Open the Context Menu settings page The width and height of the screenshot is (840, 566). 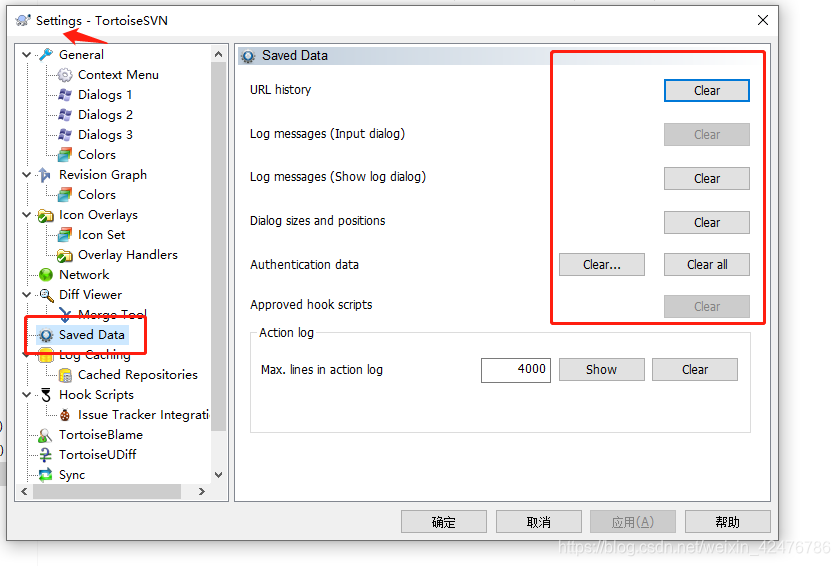coord(118,74)
